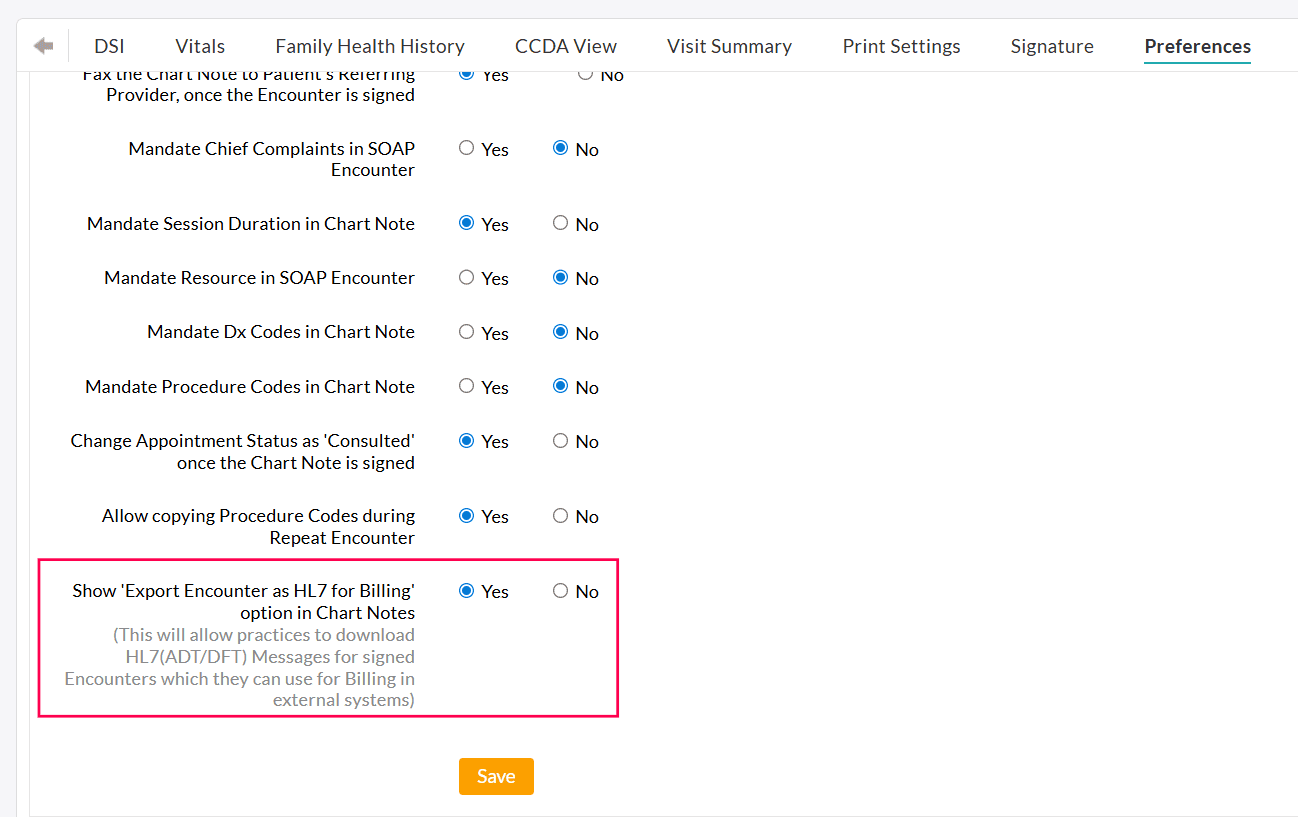Choose Yes for Mandate Dx Codes

466,332
